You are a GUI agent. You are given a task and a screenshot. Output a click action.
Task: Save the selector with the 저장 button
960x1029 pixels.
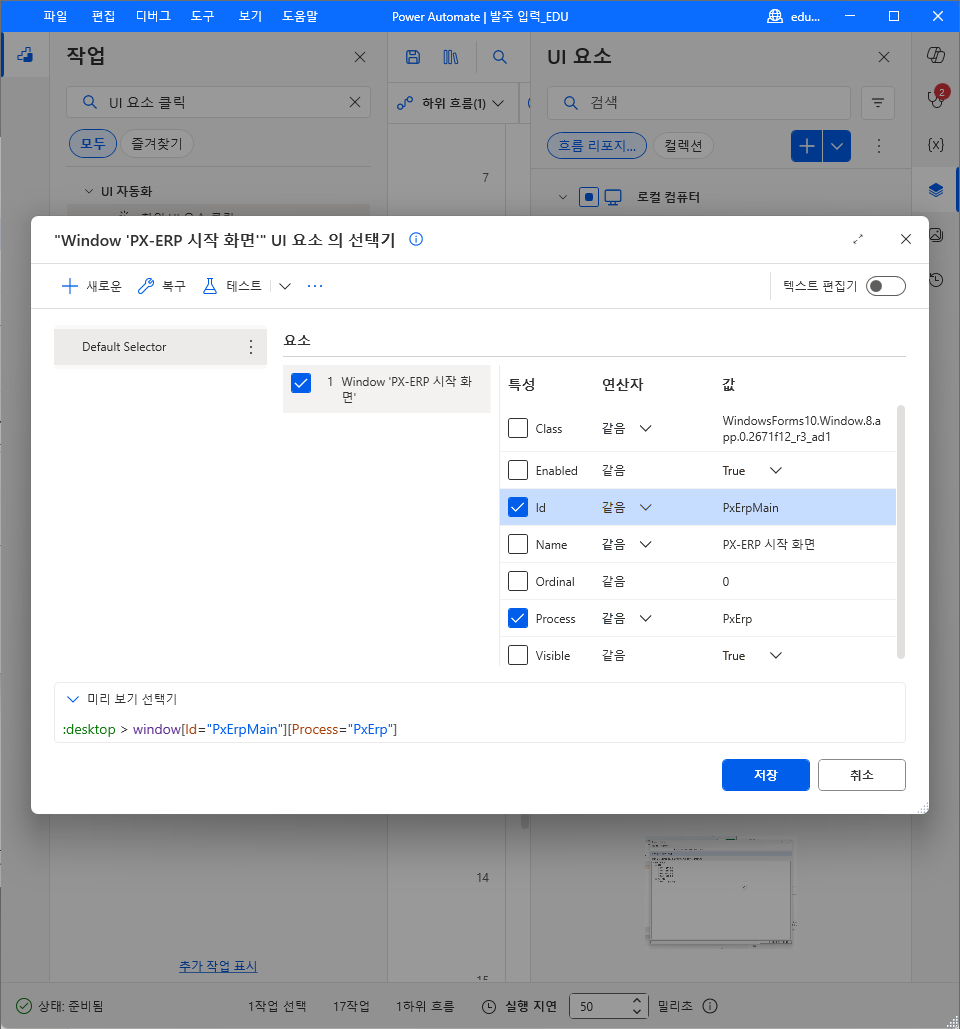pos(766,775)
